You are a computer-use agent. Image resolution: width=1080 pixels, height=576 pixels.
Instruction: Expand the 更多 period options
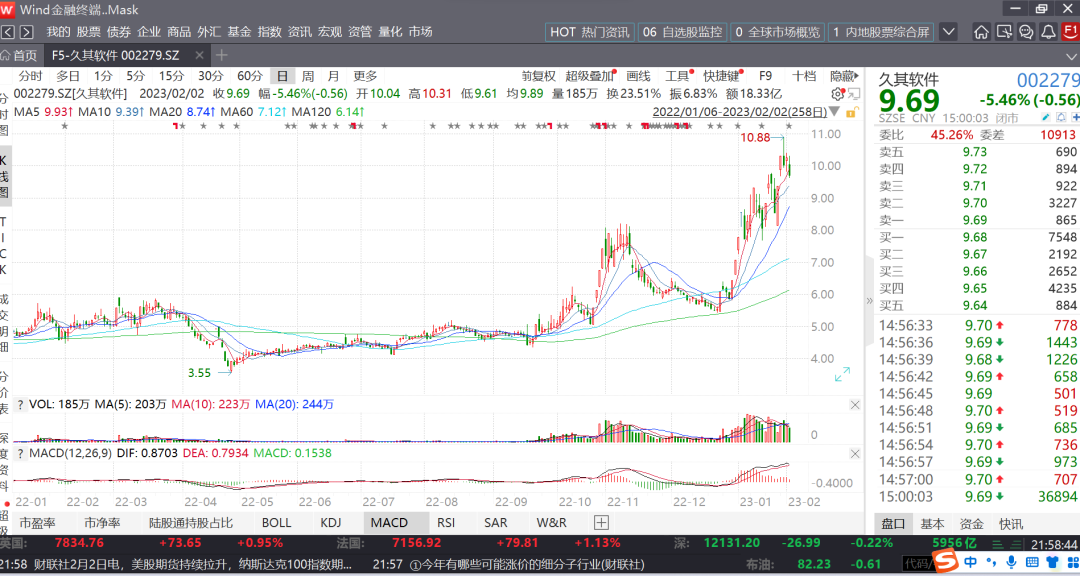coord(365,76)
